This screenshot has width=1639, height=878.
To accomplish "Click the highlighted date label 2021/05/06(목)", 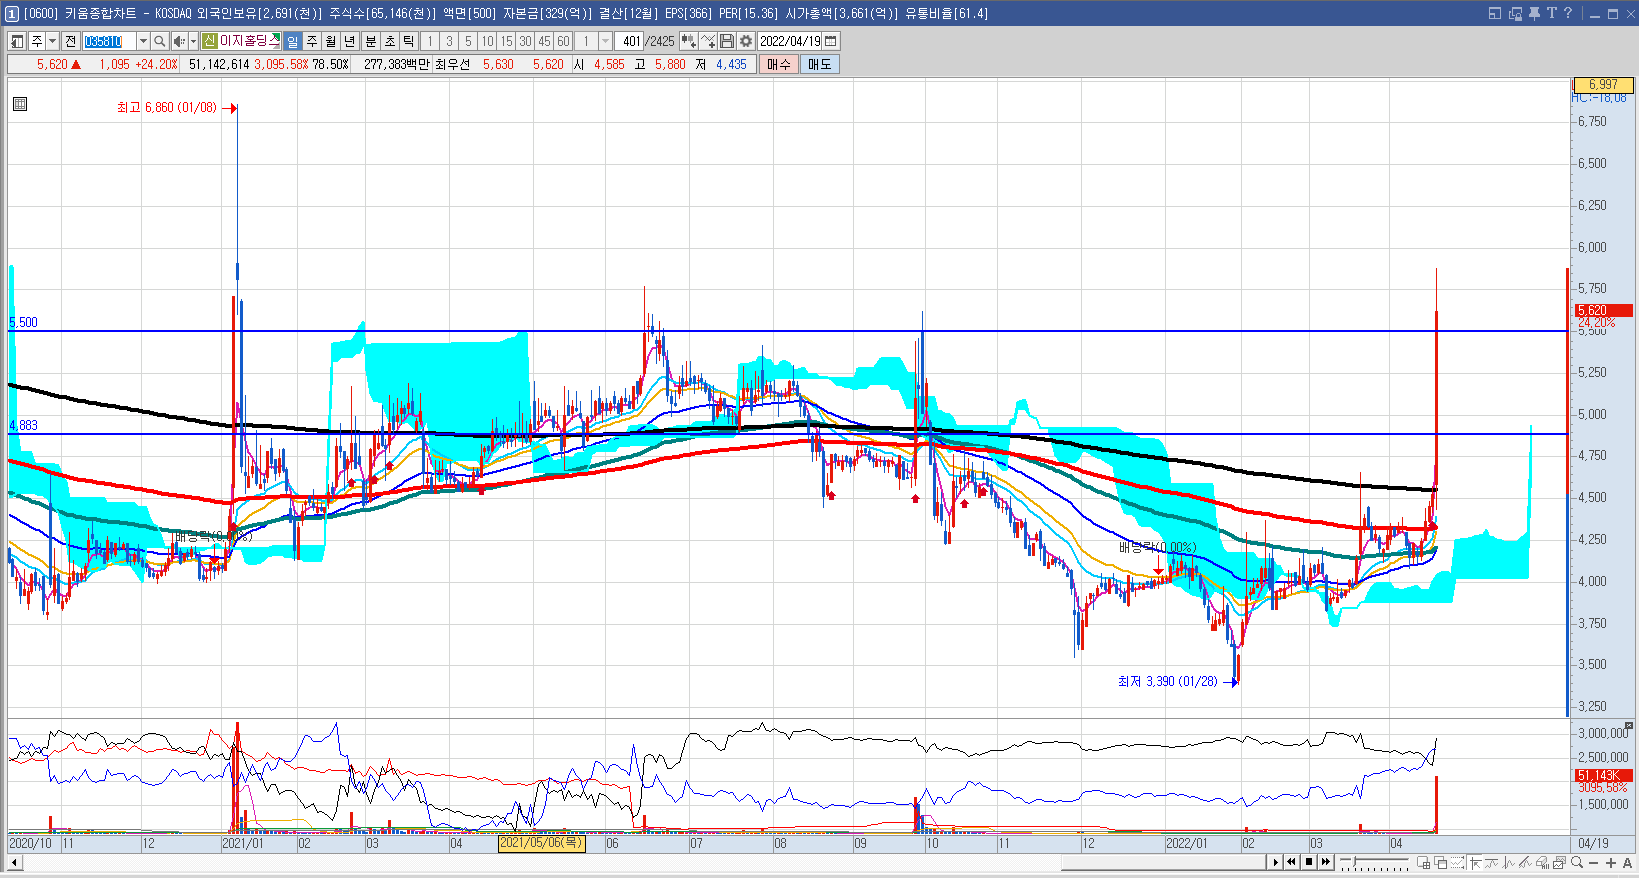I will tap(541, 843).
